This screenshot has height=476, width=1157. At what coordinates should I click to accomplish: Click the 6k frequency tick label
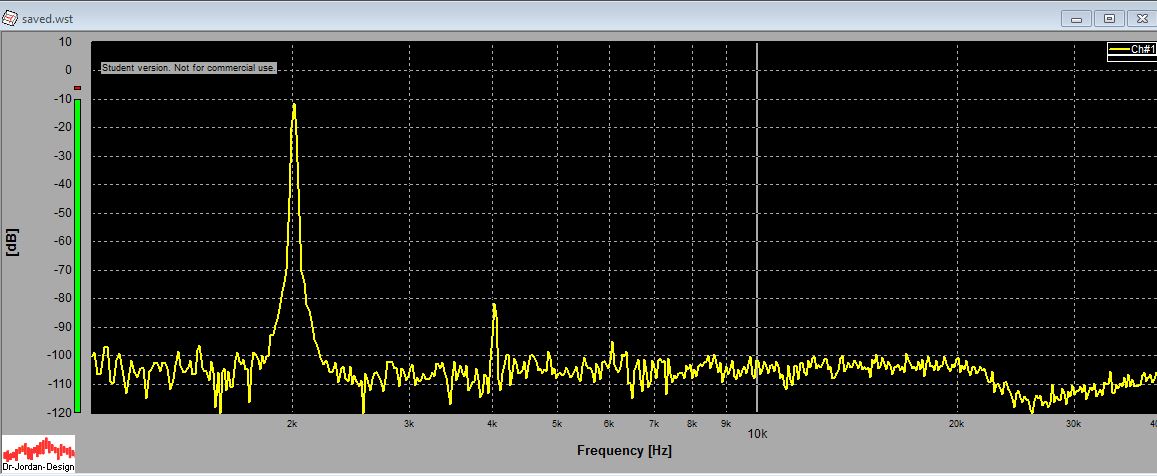click(609, 424)
